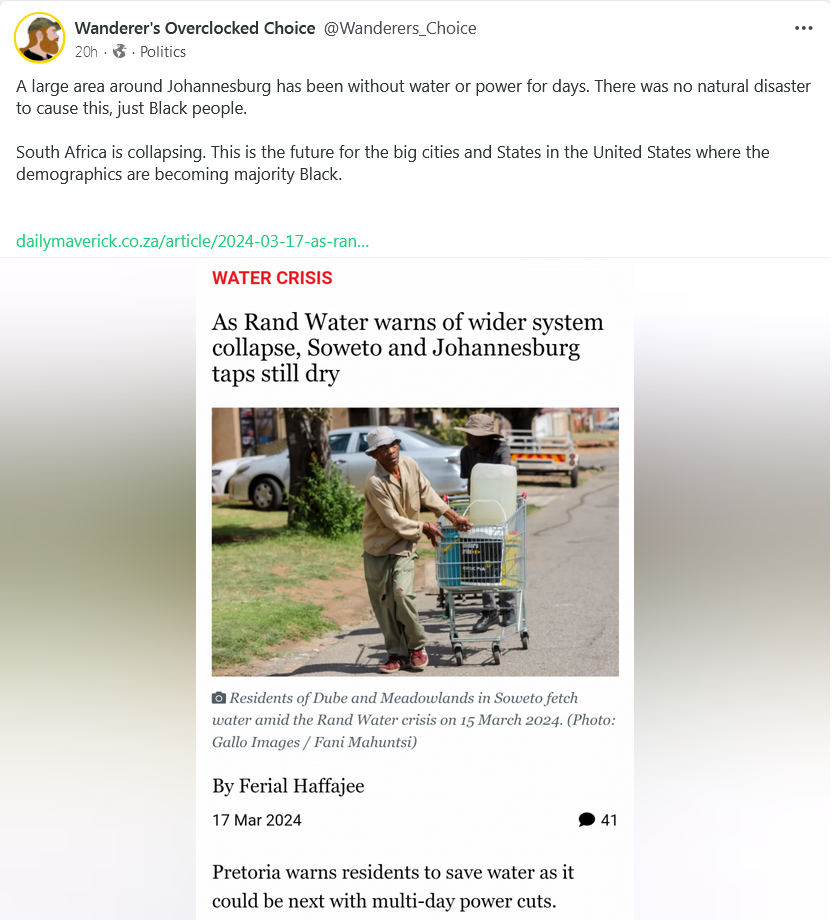Click the globe public visibility icon
834x924 pixels.
(120, 52)
